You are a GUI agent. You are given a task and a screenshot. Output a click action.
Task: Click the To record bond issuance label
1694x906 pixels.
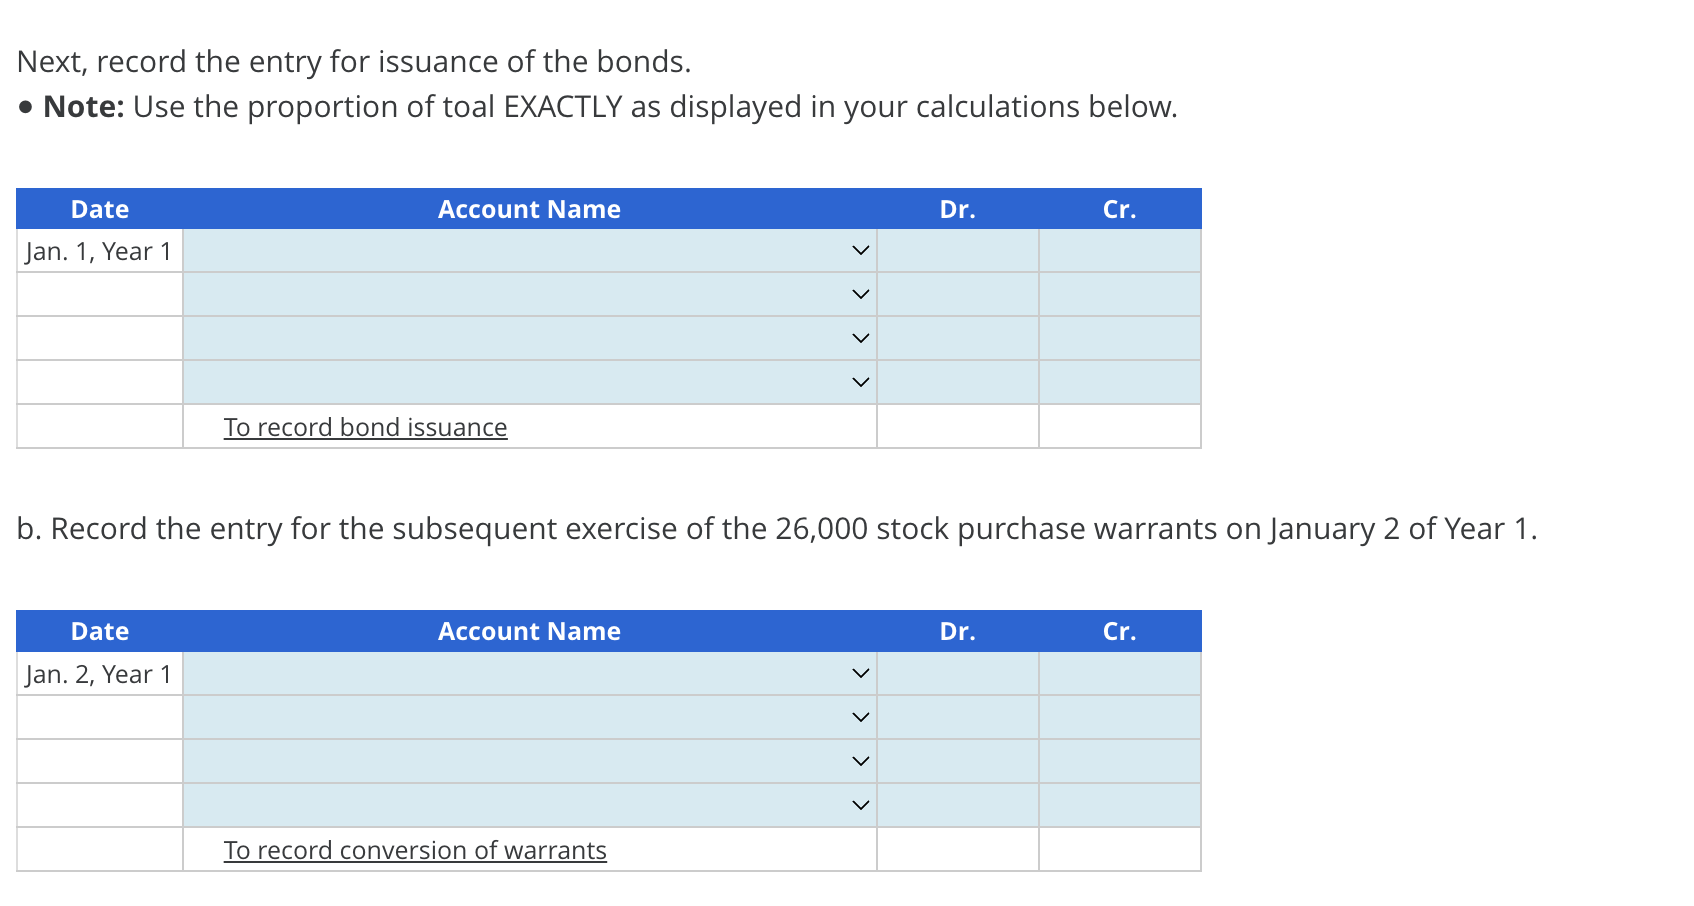point(365,427)
